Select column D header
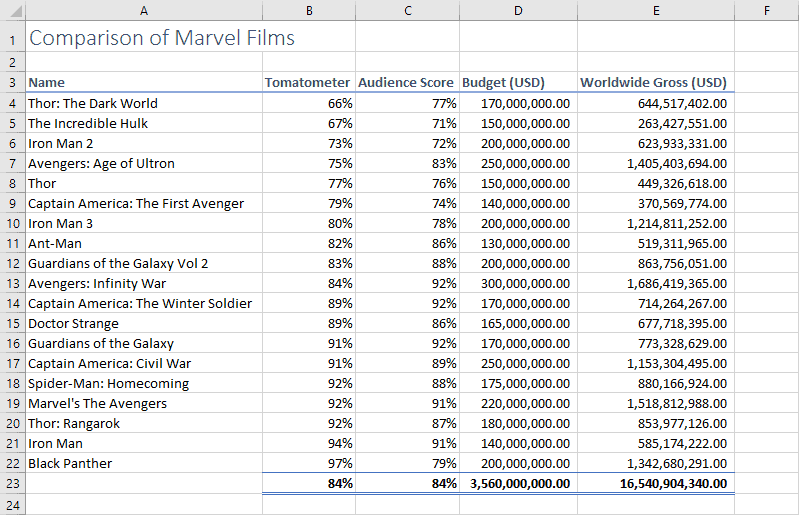This screenshot has height=515, width=799. [x=518, y=10]
